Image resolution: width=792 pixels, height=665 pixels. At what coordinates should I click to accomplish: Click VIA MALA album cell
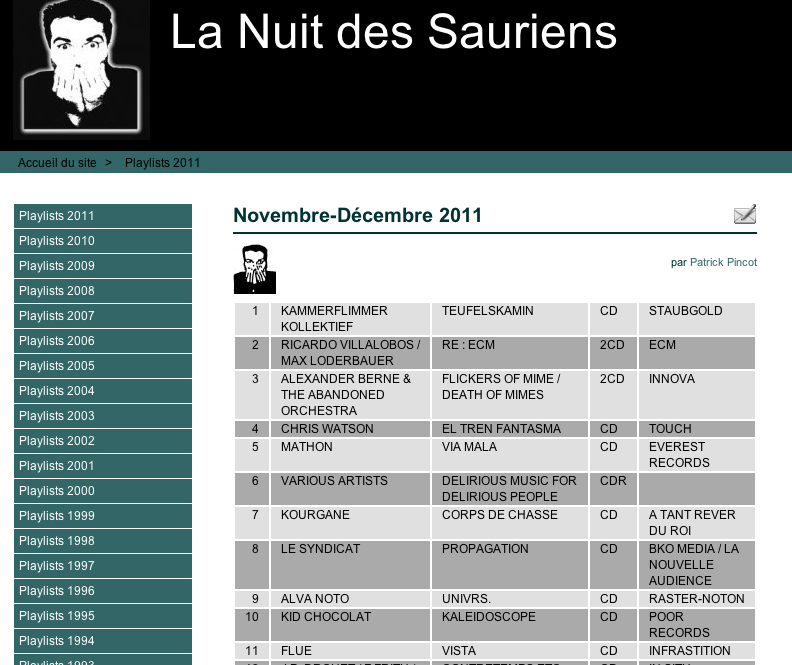510,454
